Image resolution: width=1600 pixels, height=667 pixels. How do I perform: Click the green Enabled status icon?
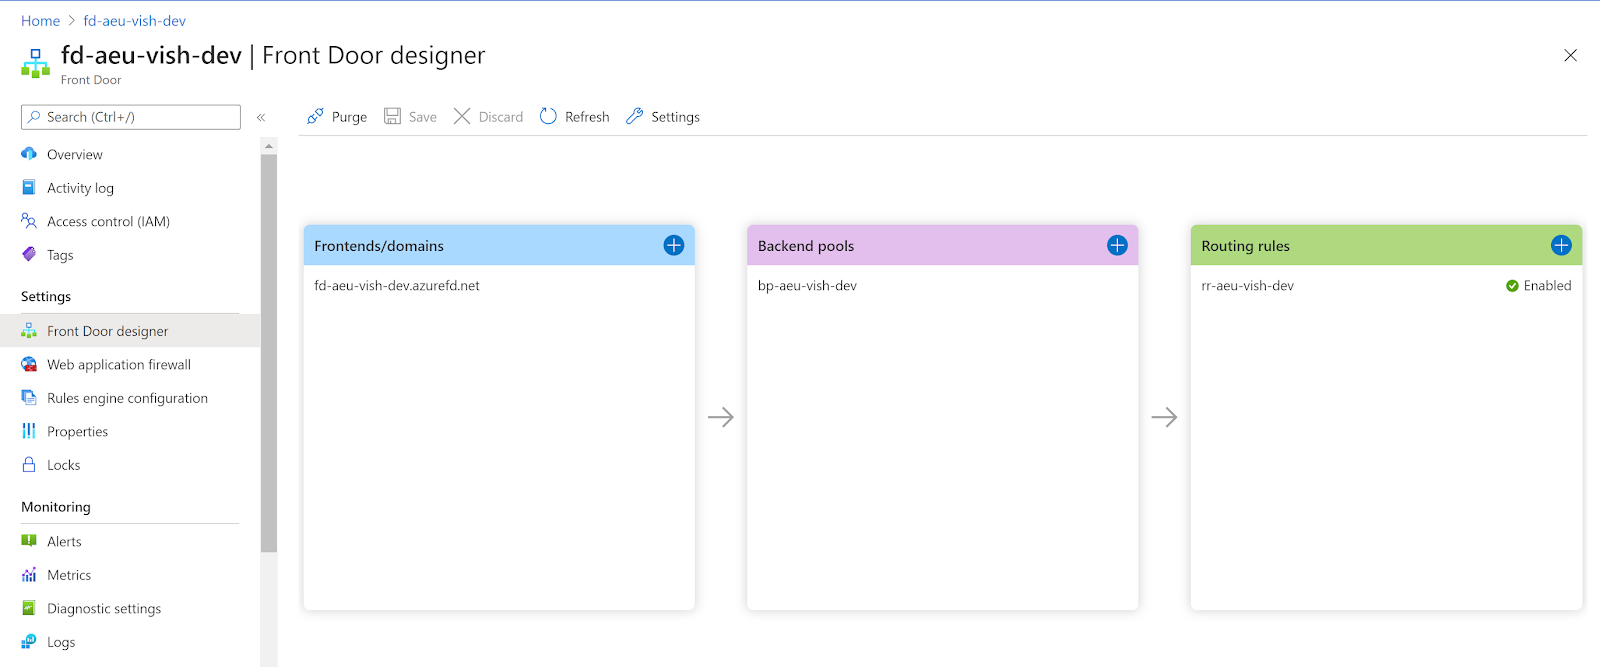(x=1512, y=286)
